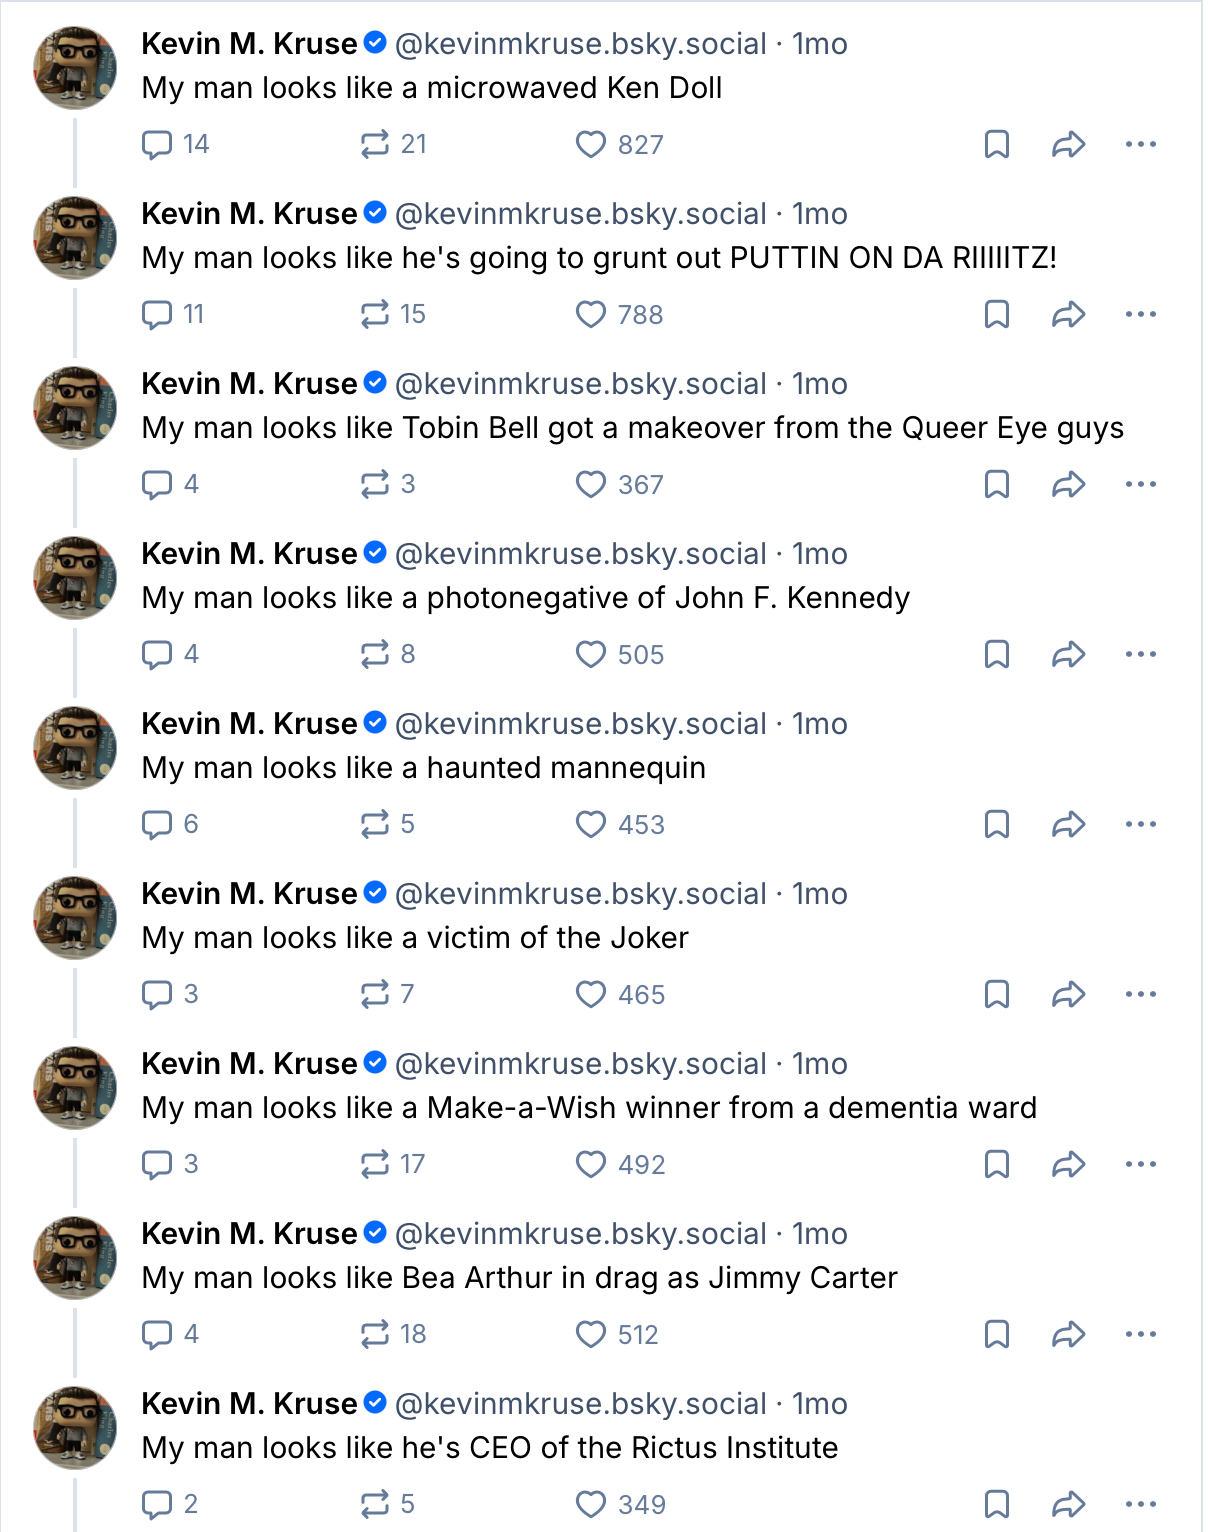Reply to the Rictus Institute post
Viewport: 1208px width, 1532px height.
157,1505
